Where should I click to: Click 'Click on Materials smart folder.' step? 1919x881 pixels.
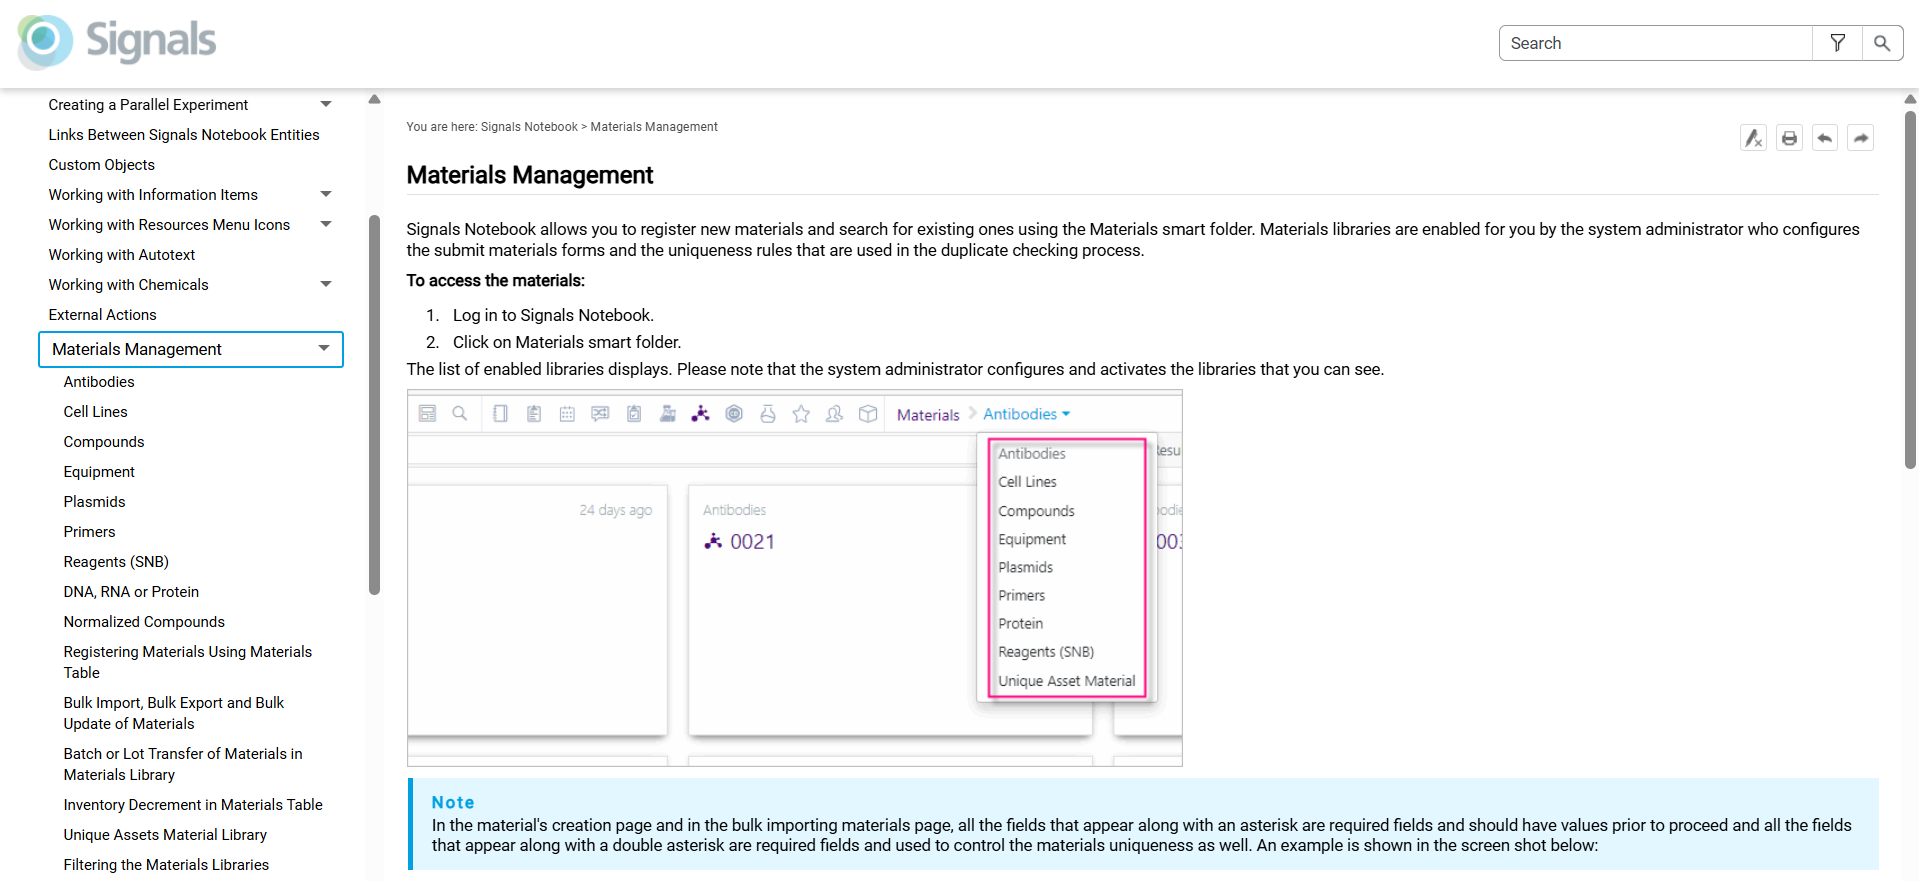[567, 342]
